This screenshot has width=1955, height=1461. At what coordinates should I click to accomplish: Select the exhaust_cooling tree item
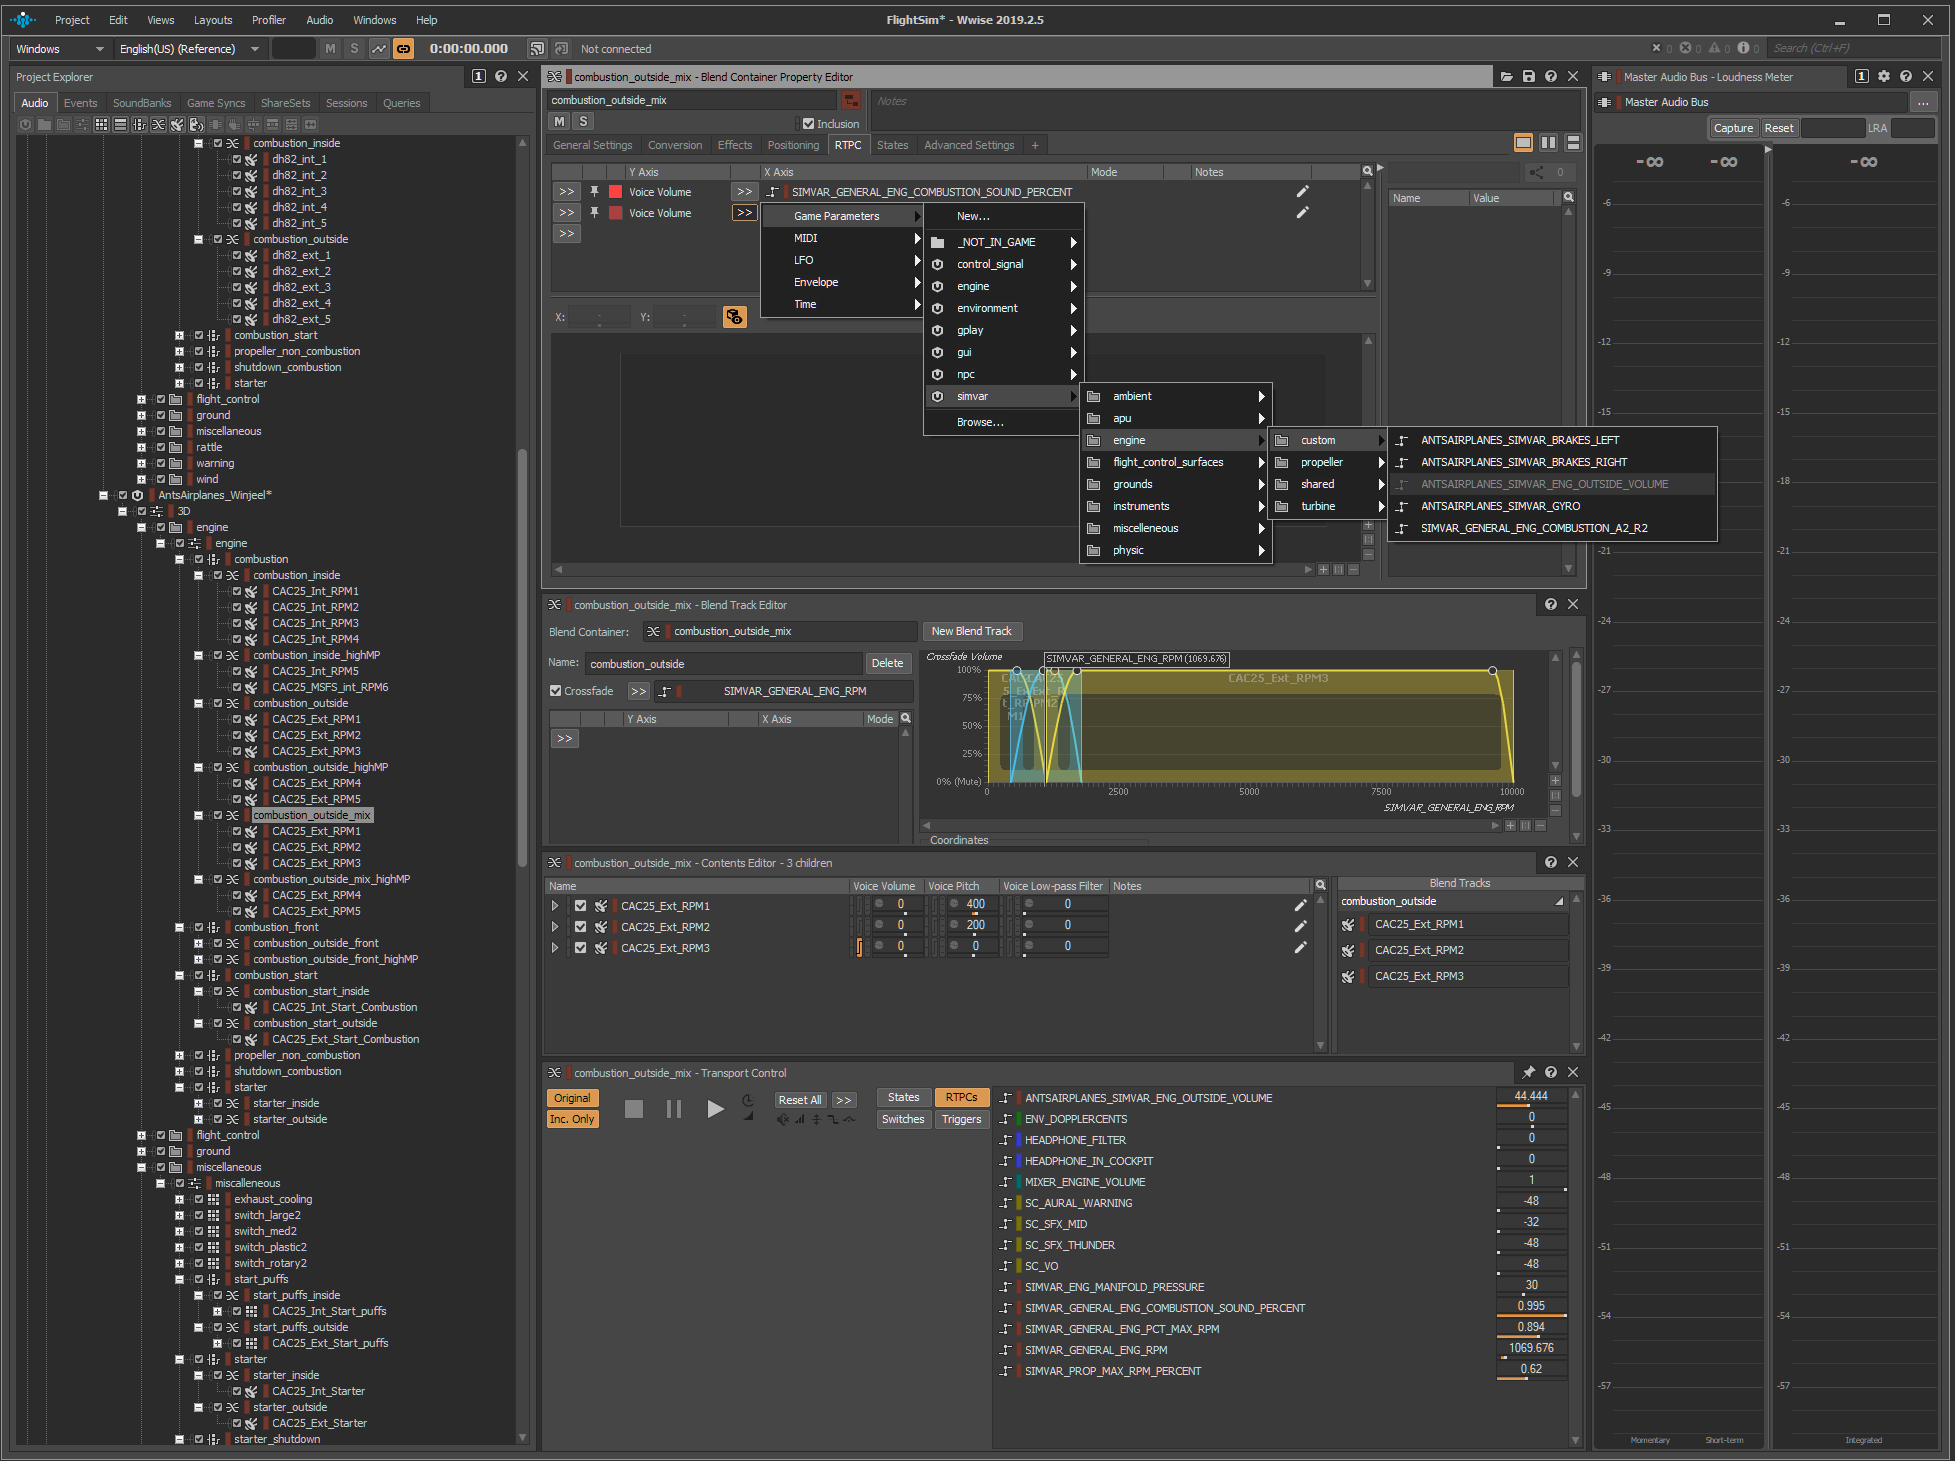pos(273,1199)
